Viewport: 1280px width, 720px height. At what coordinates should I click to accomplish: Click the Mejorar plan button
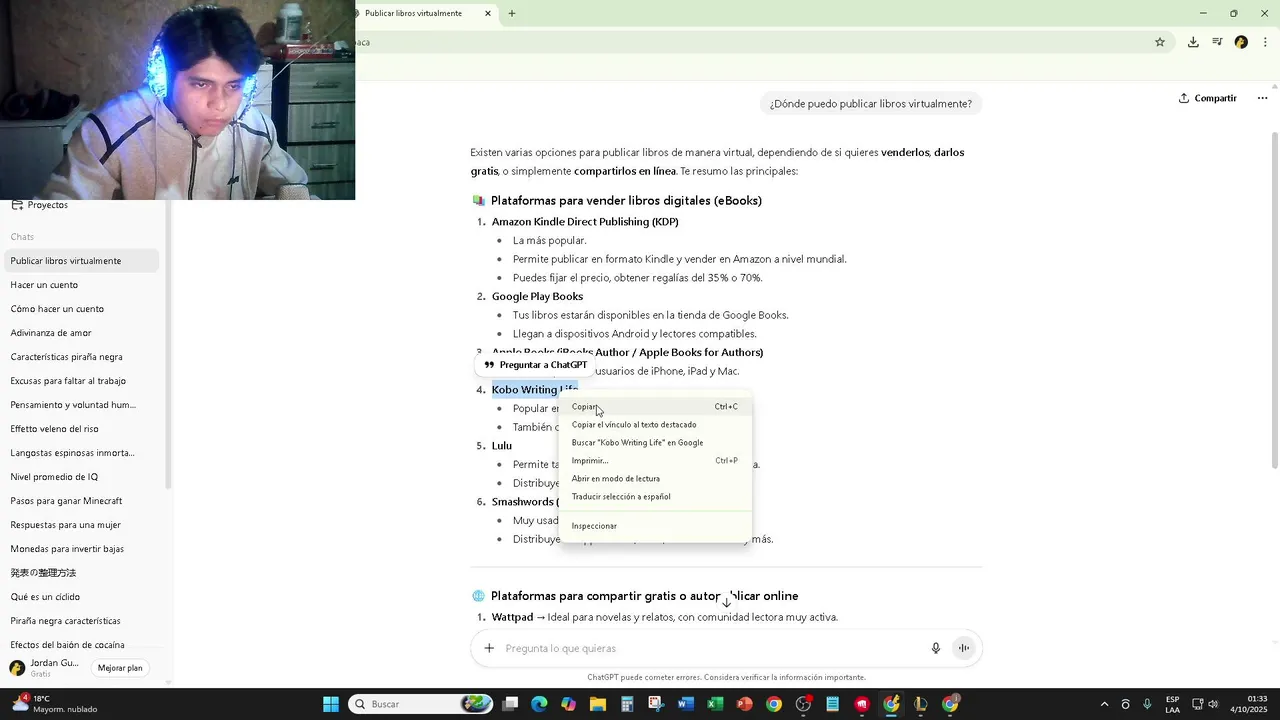click(x=120, y=668)
